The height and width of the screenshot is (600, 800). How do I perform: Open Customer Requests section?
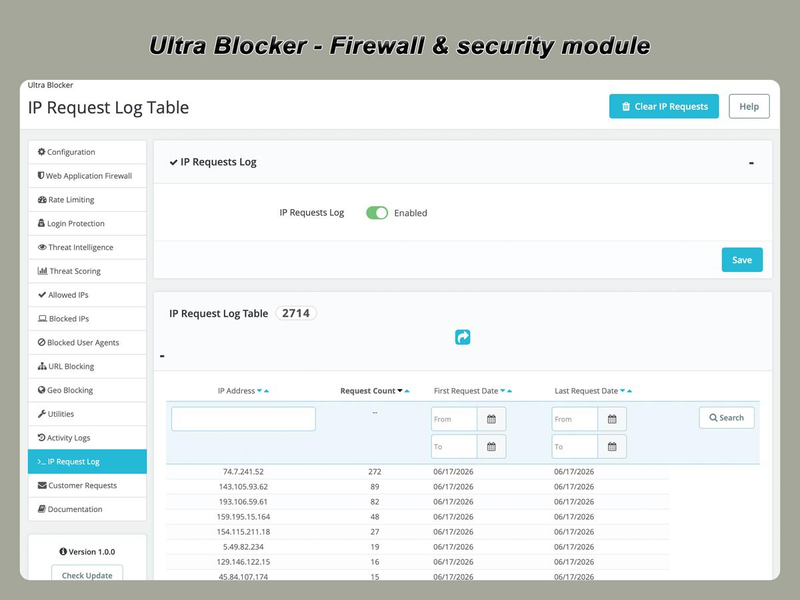click(x=87, y=485)
